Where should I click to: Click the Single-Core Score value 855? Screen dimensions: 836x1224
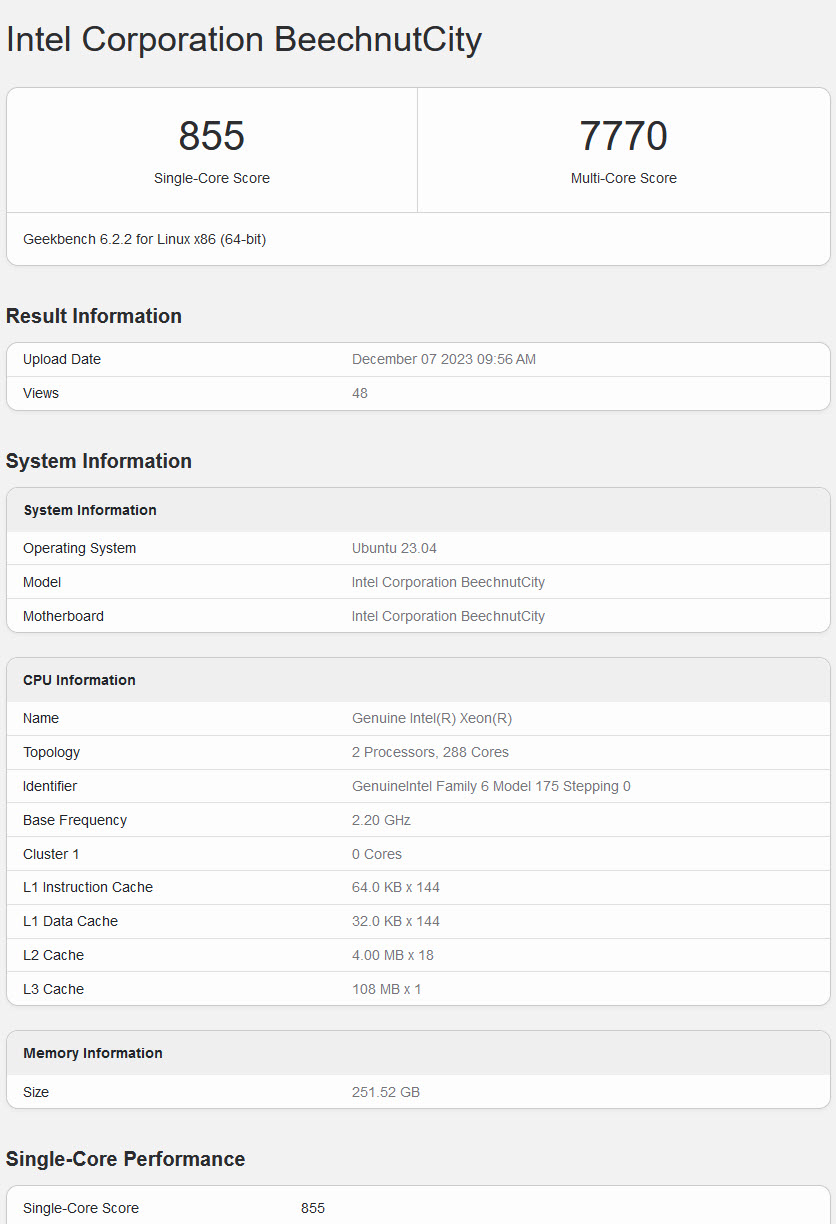212,136
